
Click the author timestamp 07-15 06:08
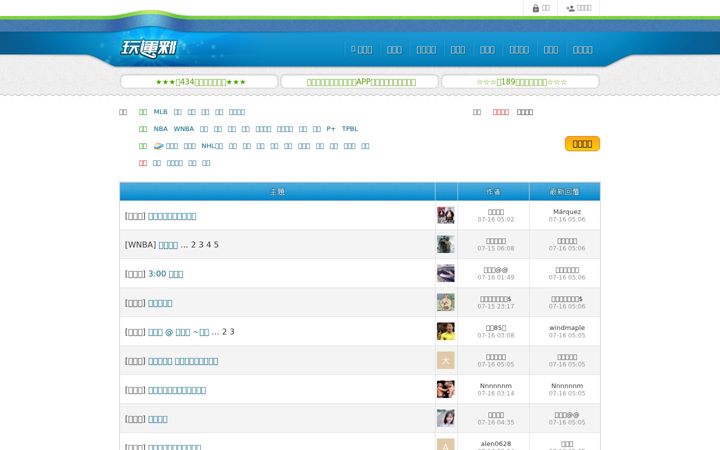tap(495, 248)
